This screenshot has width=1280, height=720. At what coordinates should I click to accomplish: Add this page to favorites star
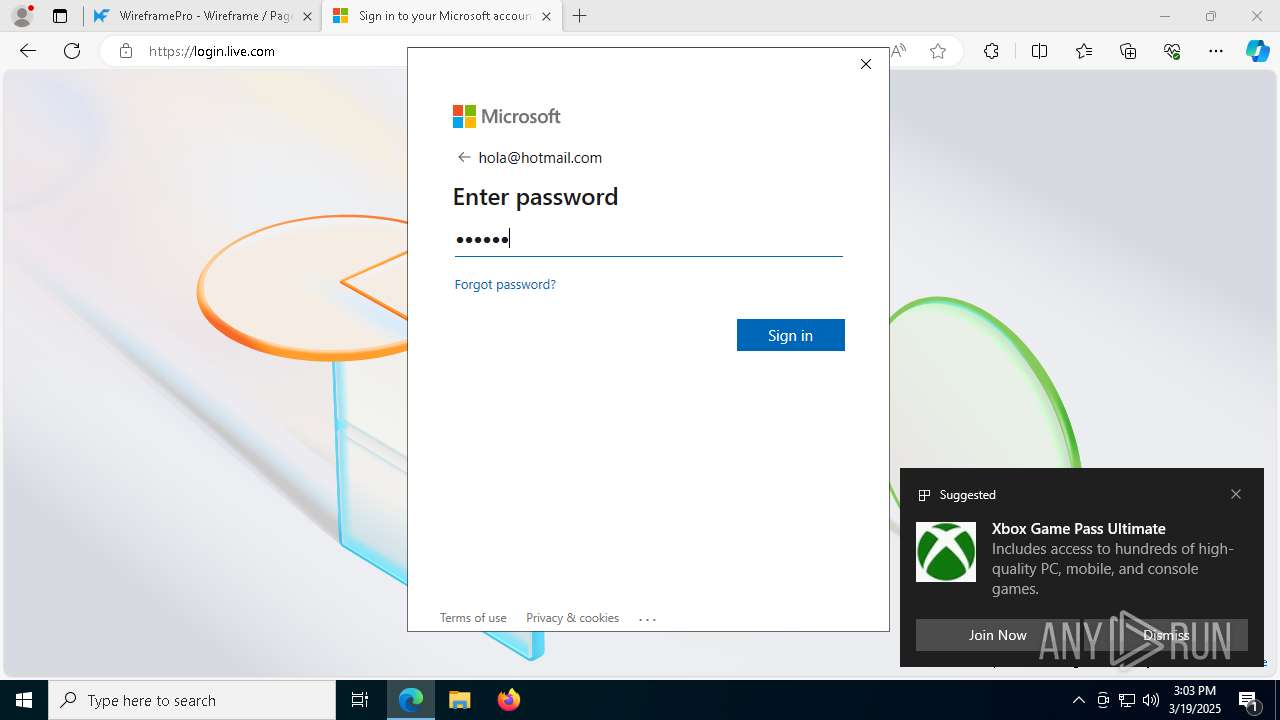[x=938, y=51]
